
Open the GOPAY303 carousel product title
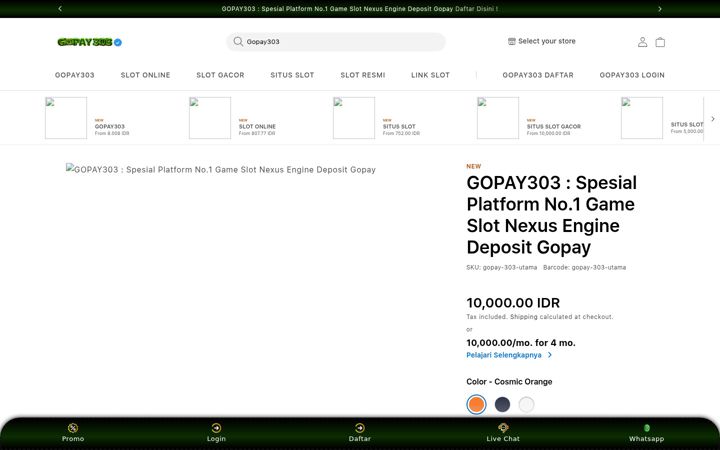110,126
